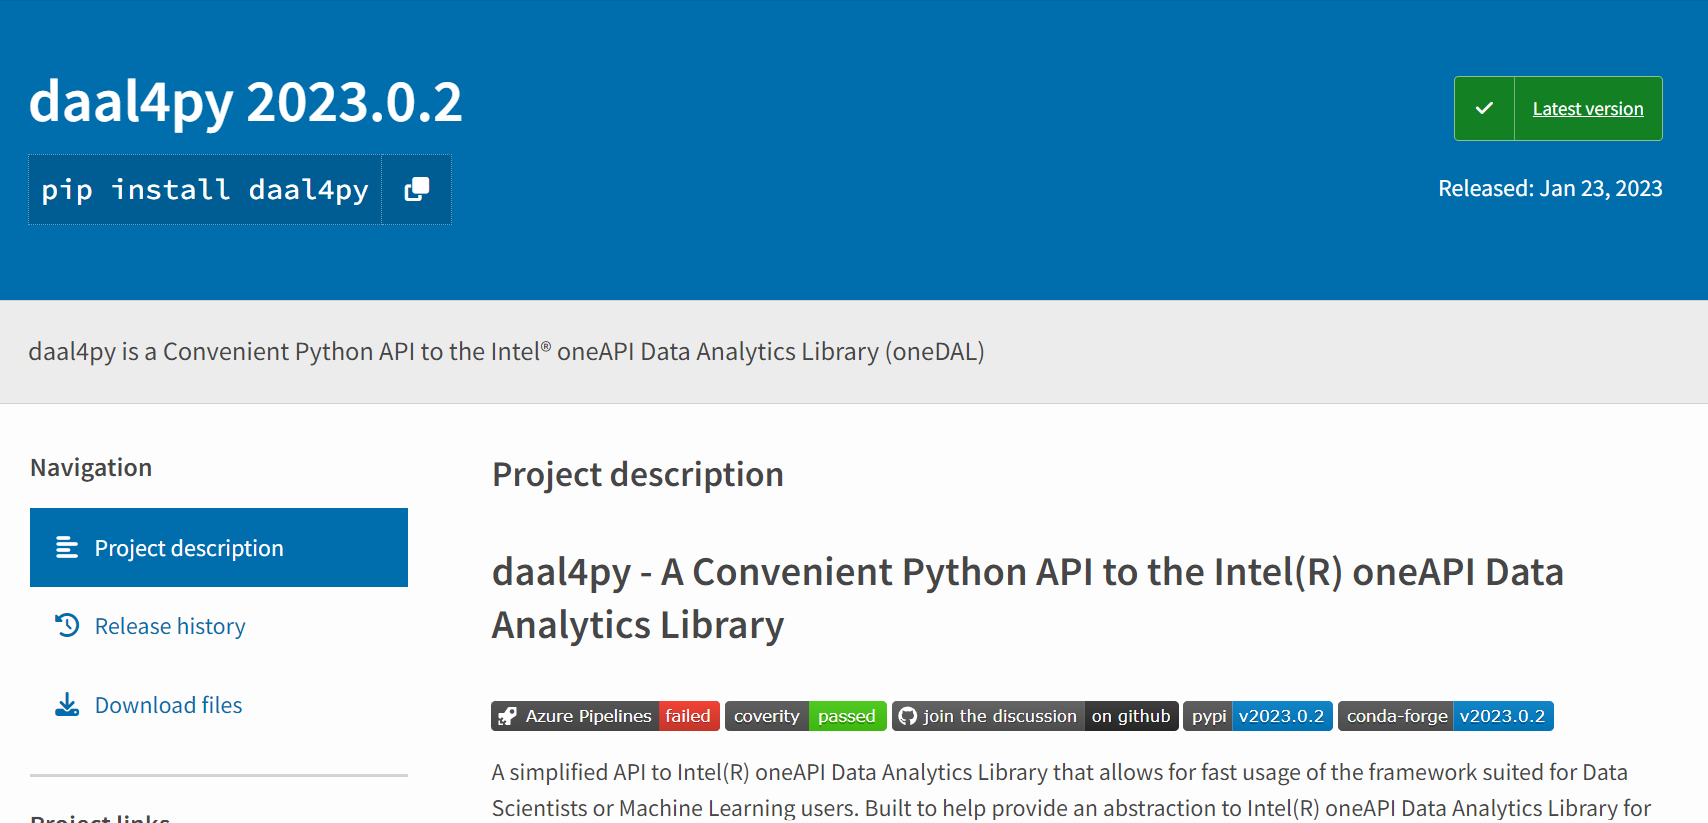Image resolution: width=1708 pixels, height=823 pixels.
Task: Open the coverity passed badge
Action: pos(805,716)
